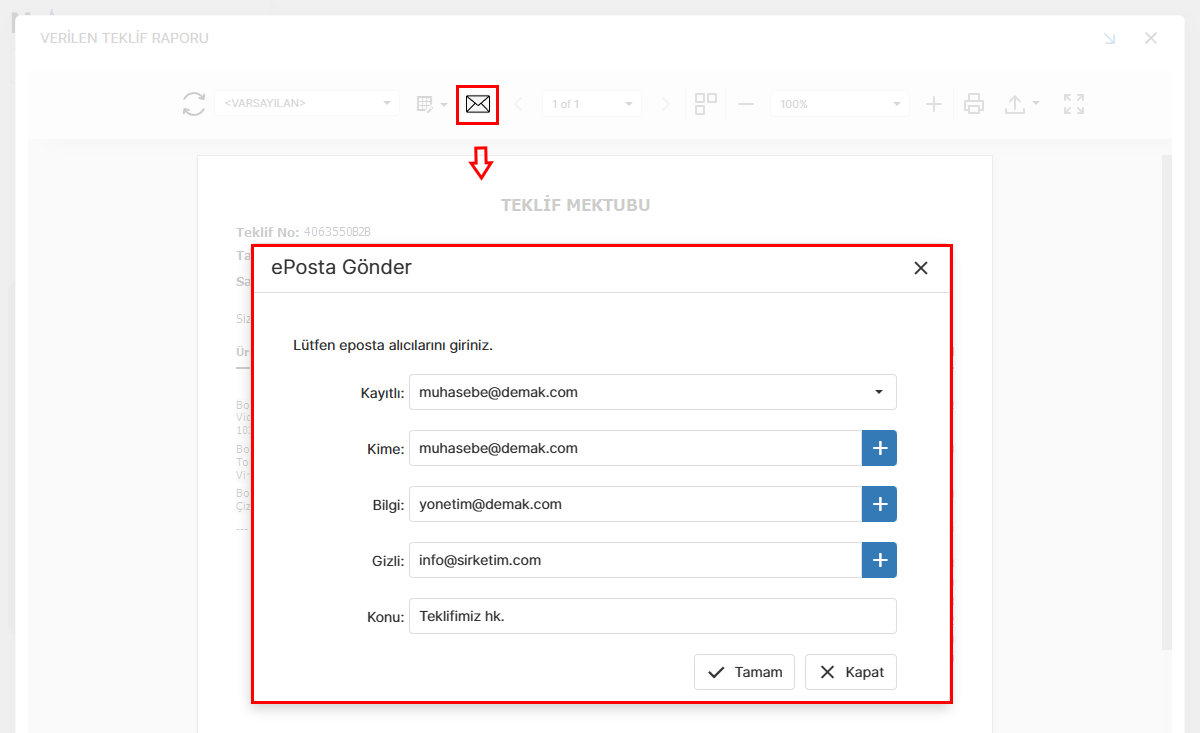The height and width of the screenshot is (733, 1200).
Task: Click the 'Lütfen eposta alıcılarını giriniz.' text
Action: point(393,346)
